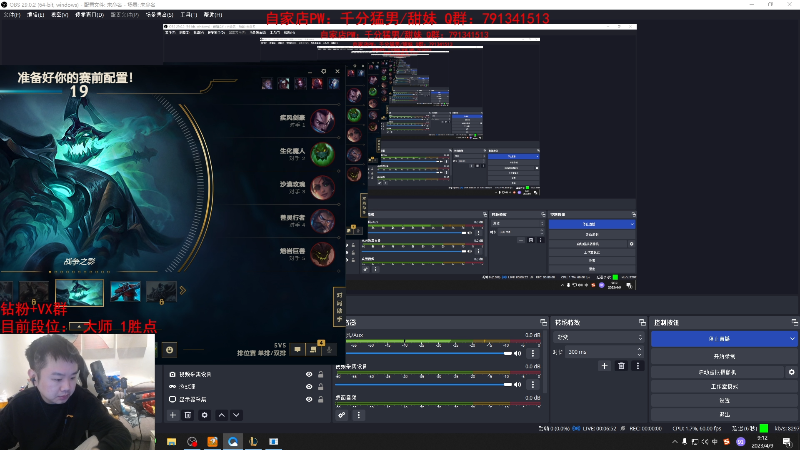Open the 场景集合(S) menu
The image size is (800, 450).
(159, 15)
